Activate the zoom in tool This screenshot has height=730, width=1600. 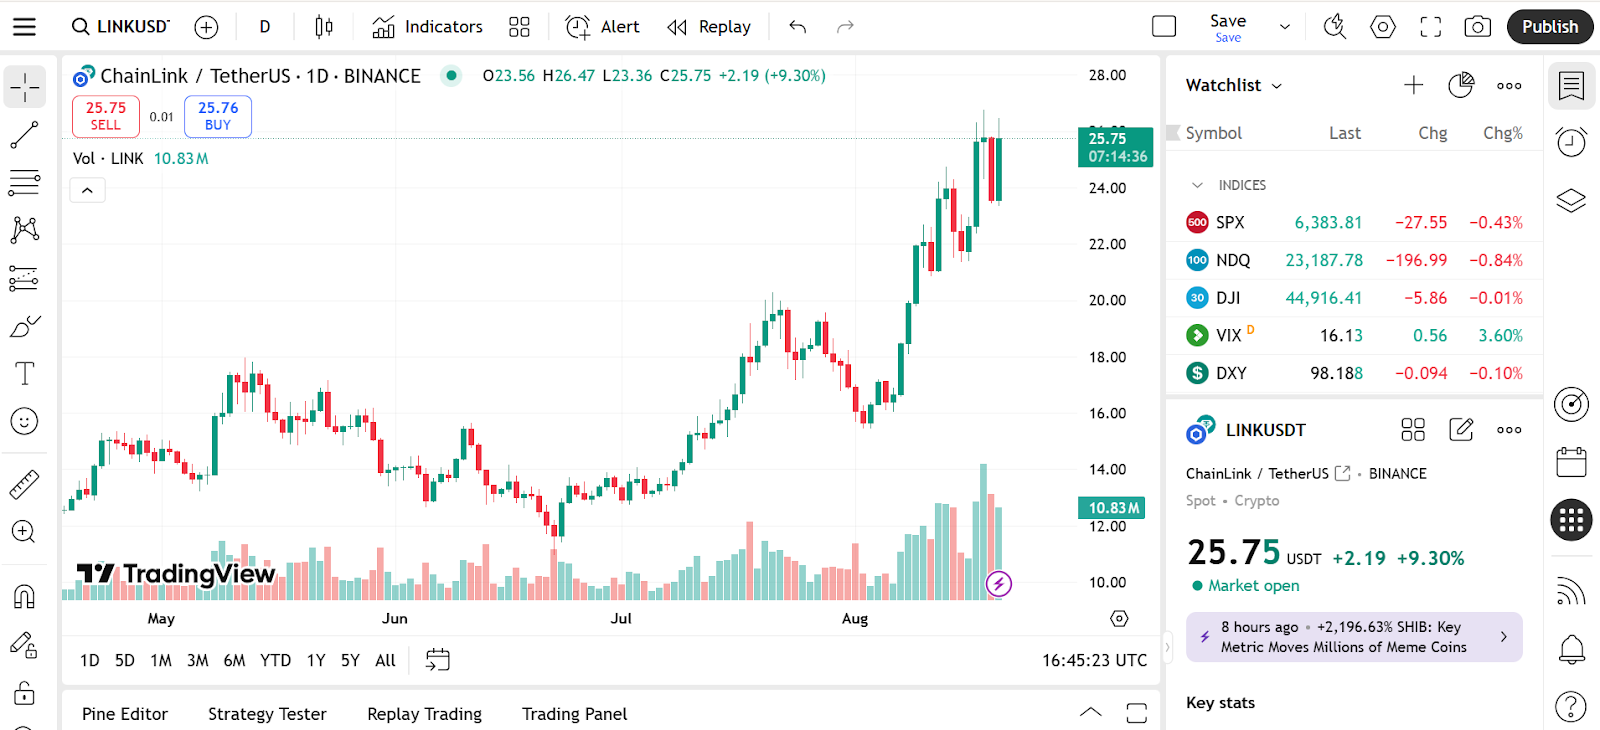(25, 532)
